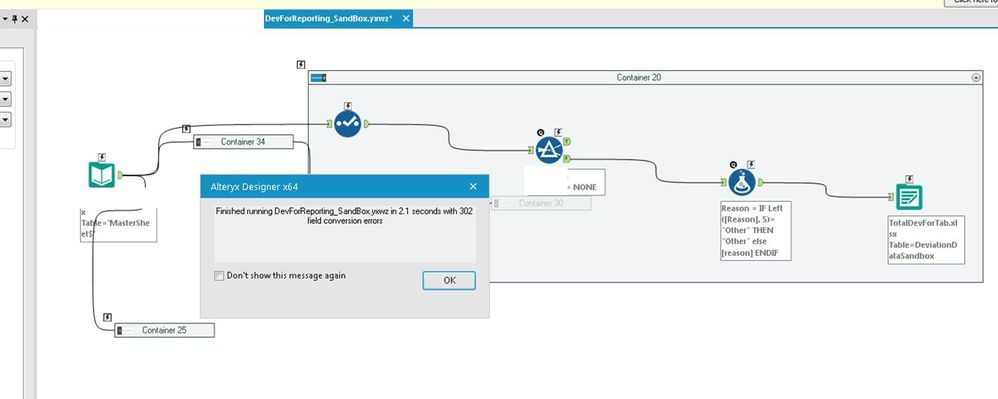The image size is (998, 399).
Task: Toggle Container 20 disable switch
Action: [x=318, y=78]
